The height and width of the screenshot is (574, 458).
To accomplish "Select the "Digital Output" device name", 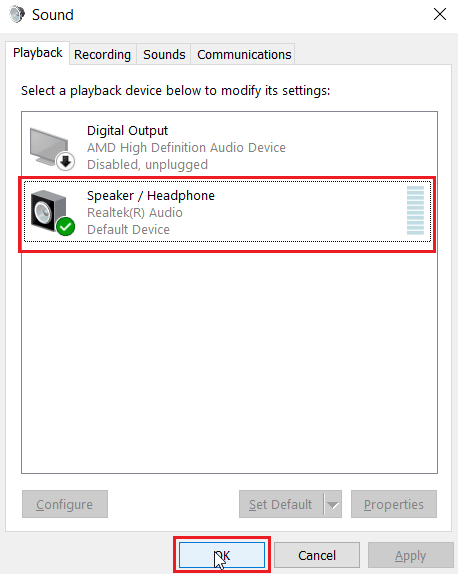I will tap(127, 131).
